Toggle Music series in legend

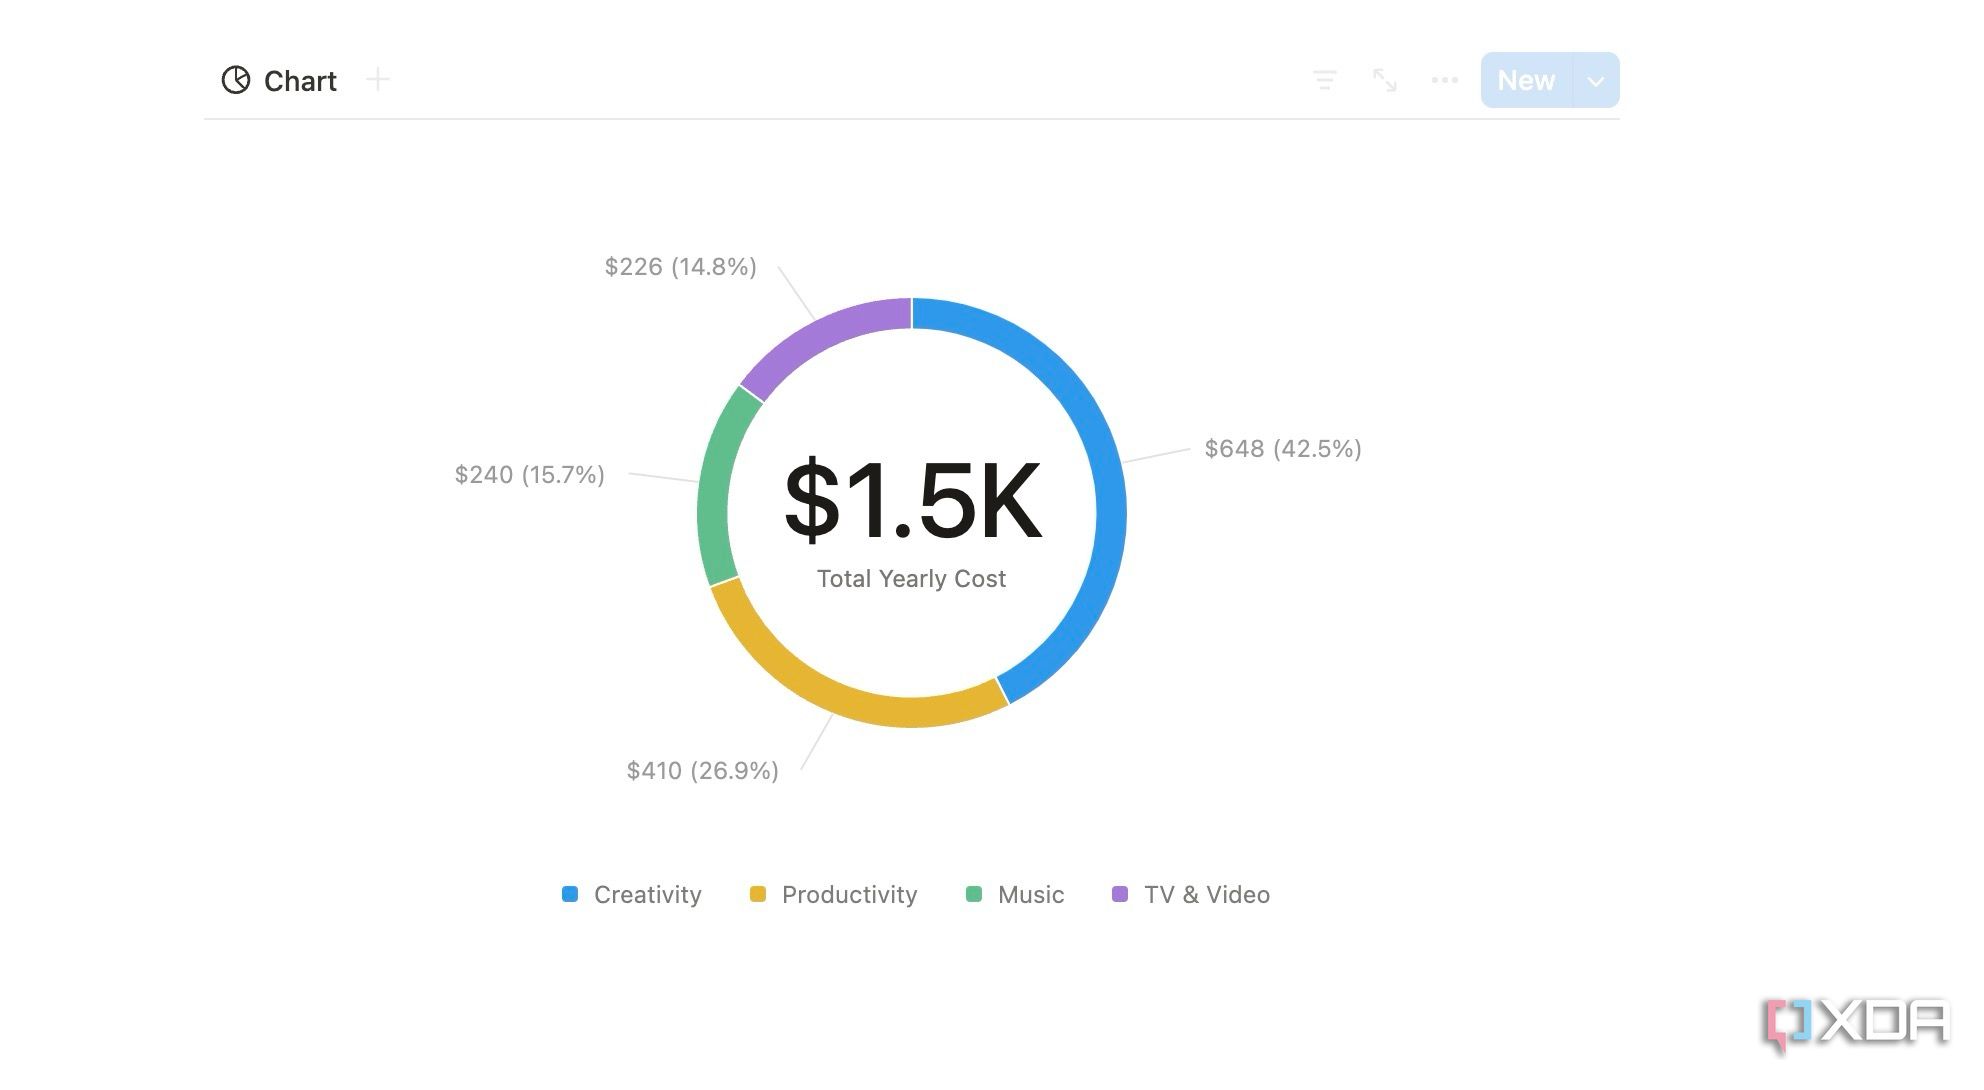[1030, 895]
